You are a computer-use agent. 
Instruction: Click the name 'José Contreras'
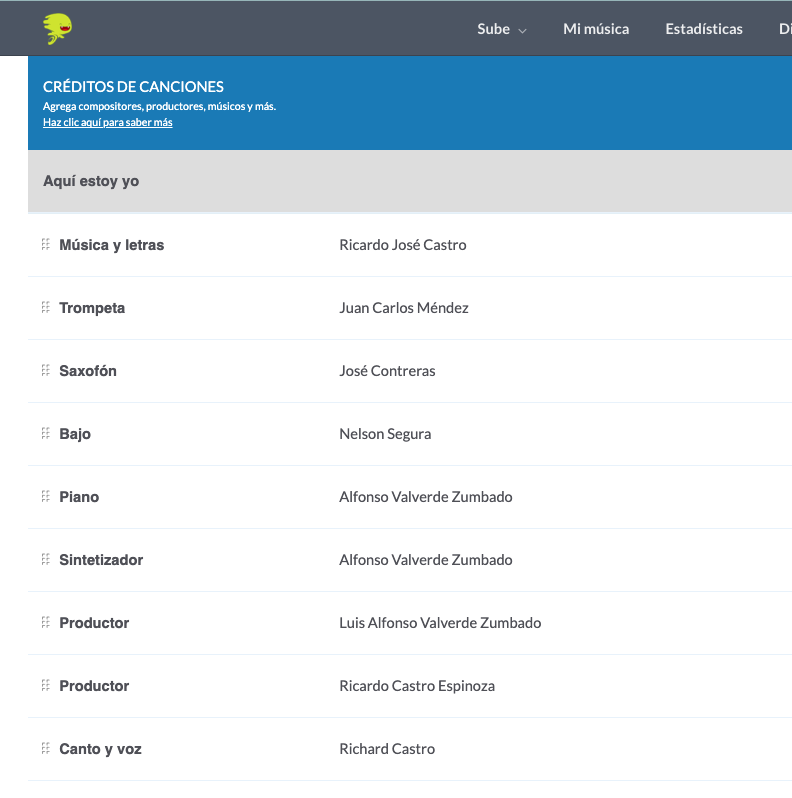(387, 370)
